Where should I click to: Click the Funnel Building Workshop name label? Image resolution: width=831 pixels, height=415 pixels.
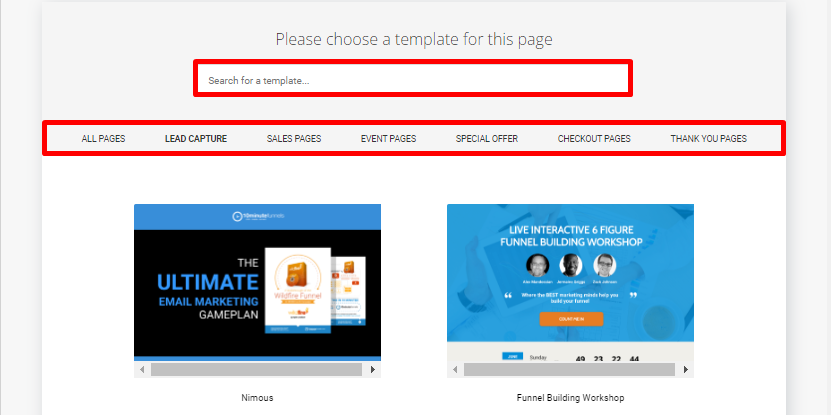click(570, 398)
